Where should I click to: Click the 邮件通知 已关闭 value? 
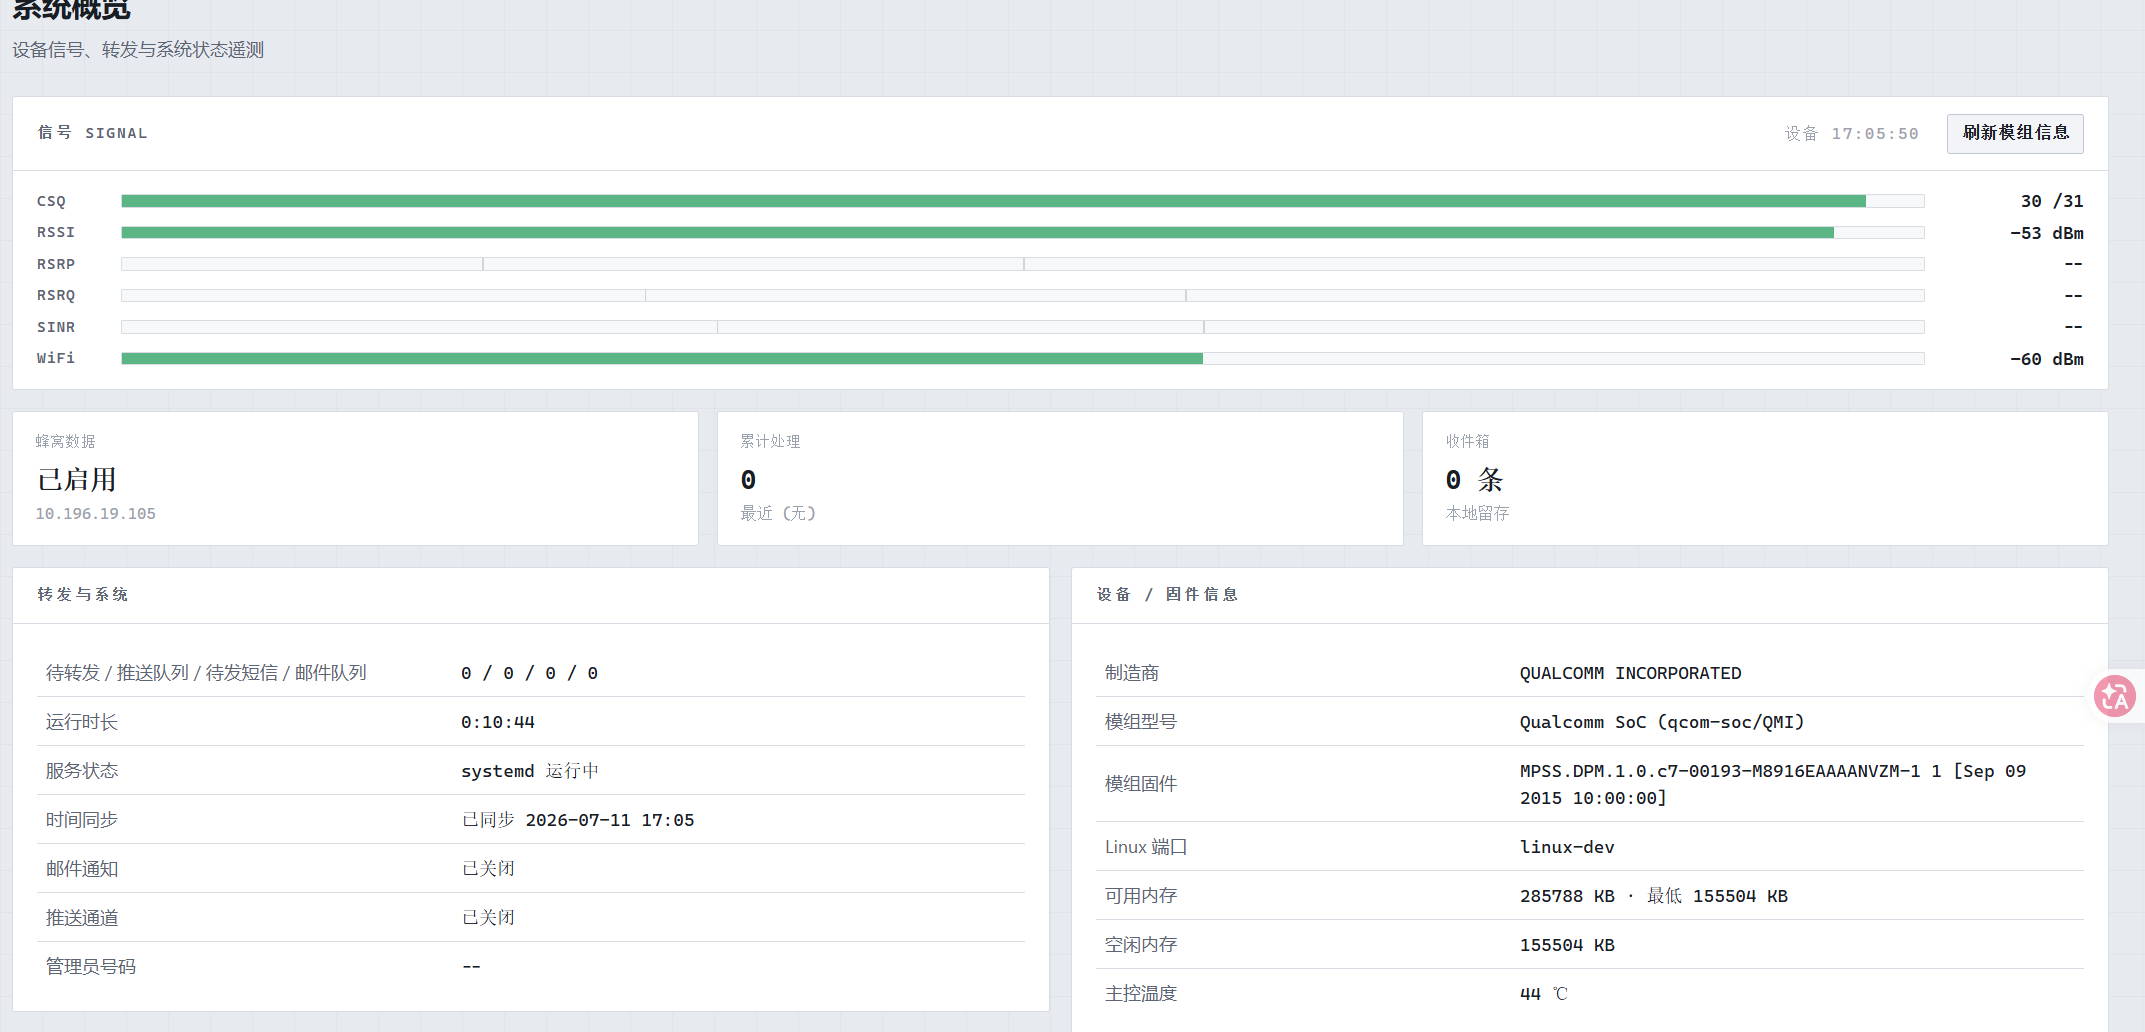coord(488,869)
